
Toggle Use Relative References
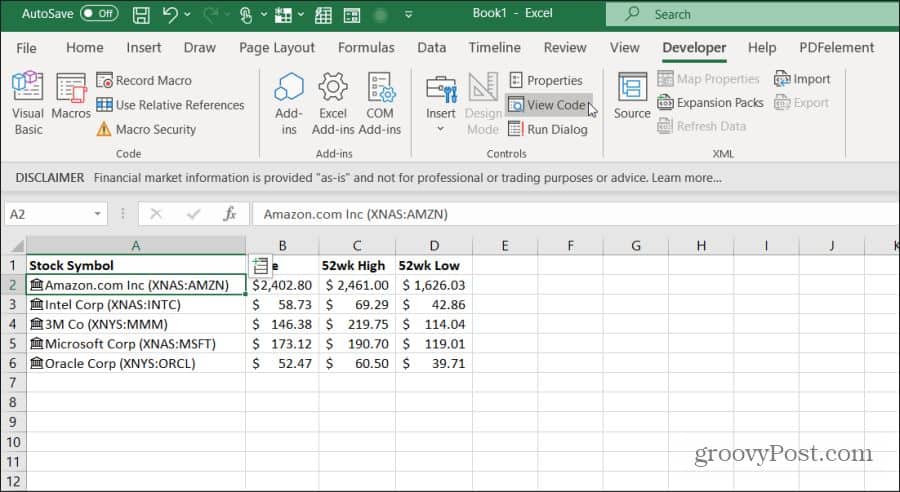[170, 105]
